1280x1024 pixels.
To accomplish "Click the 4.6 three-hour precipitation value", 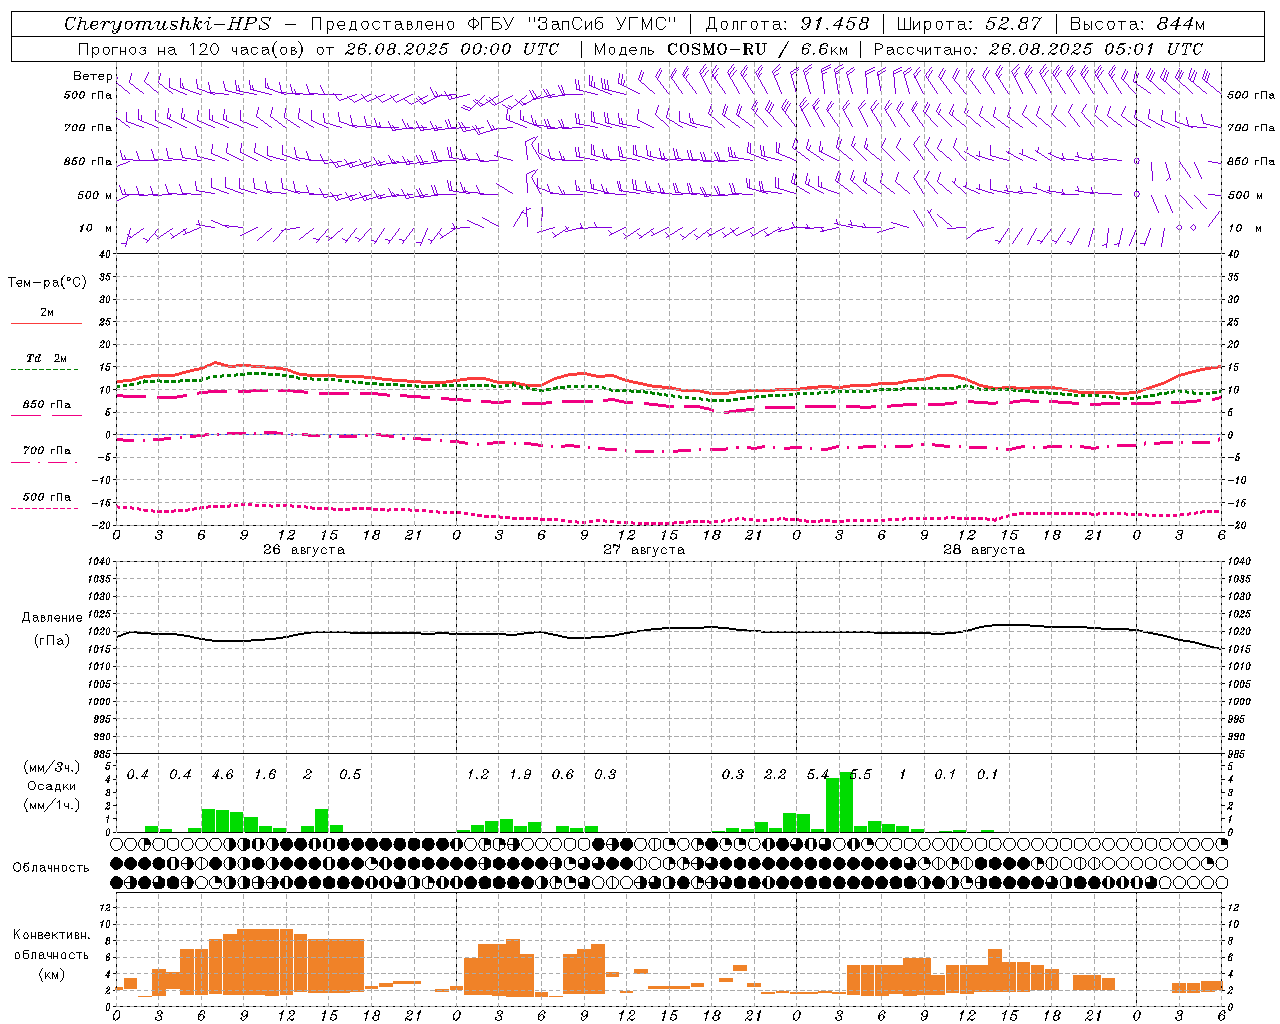I will 223,775.
